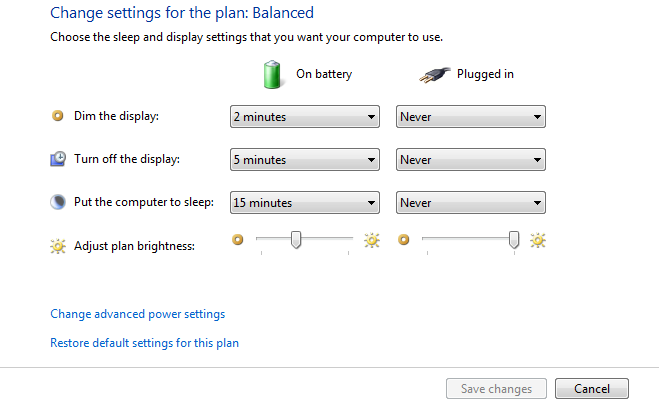
Task: Click the Dim the display icon
Action: (x=57, y=116)
